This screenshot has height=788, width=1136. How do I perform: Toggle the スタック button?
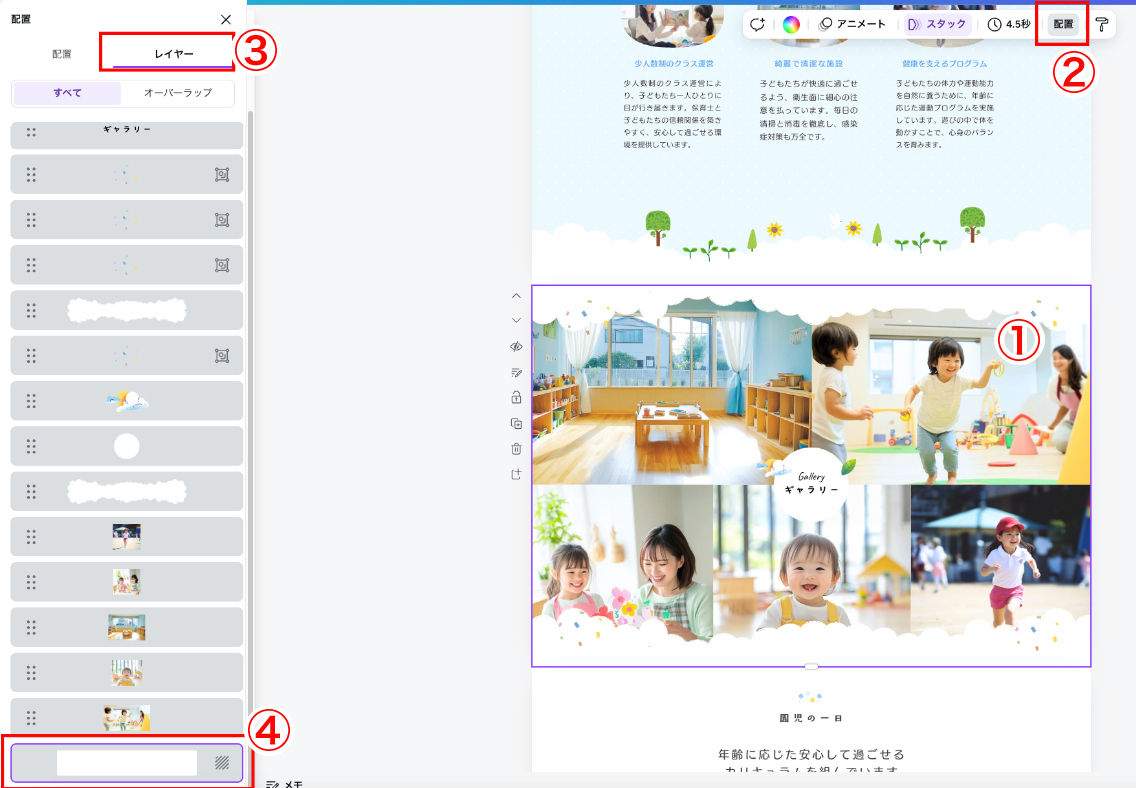[x=937, y=24]
